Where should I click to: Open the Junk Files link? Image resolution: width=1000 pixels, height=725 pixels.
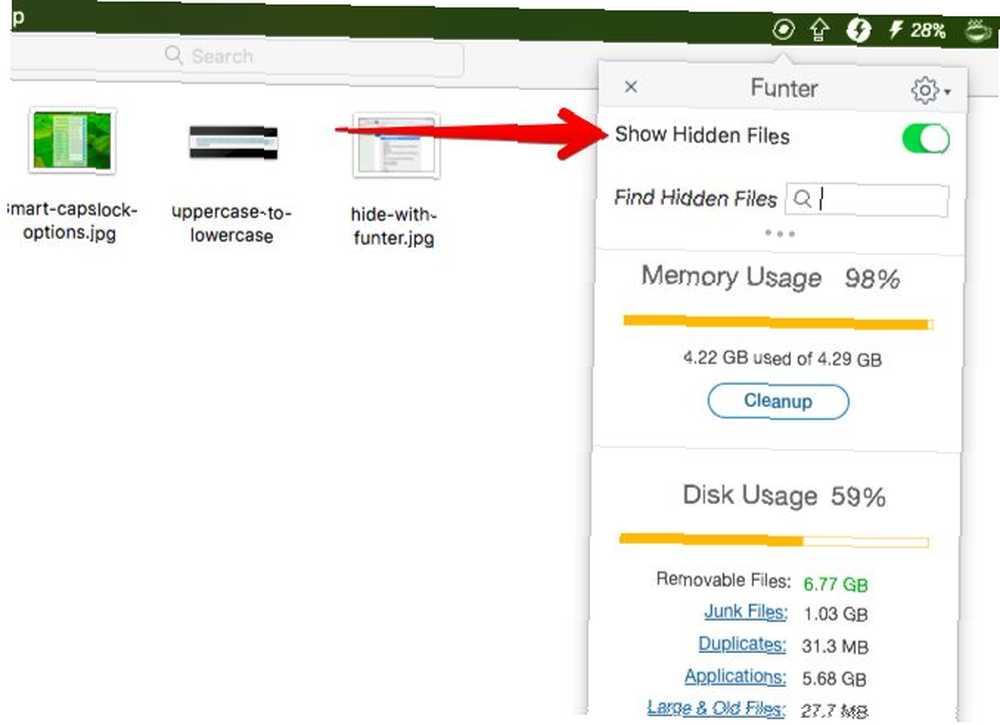coord(746,611)
